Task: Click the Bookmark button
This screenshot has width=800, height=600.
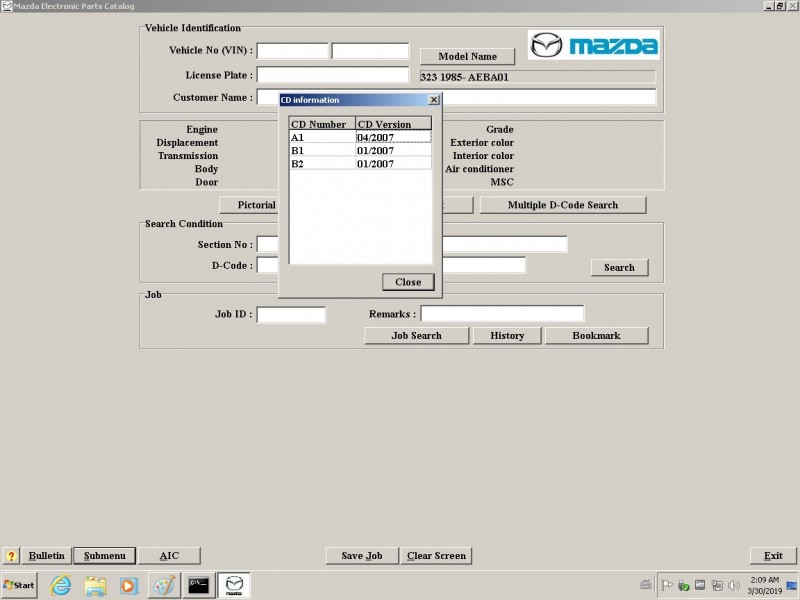Action: 596,335
